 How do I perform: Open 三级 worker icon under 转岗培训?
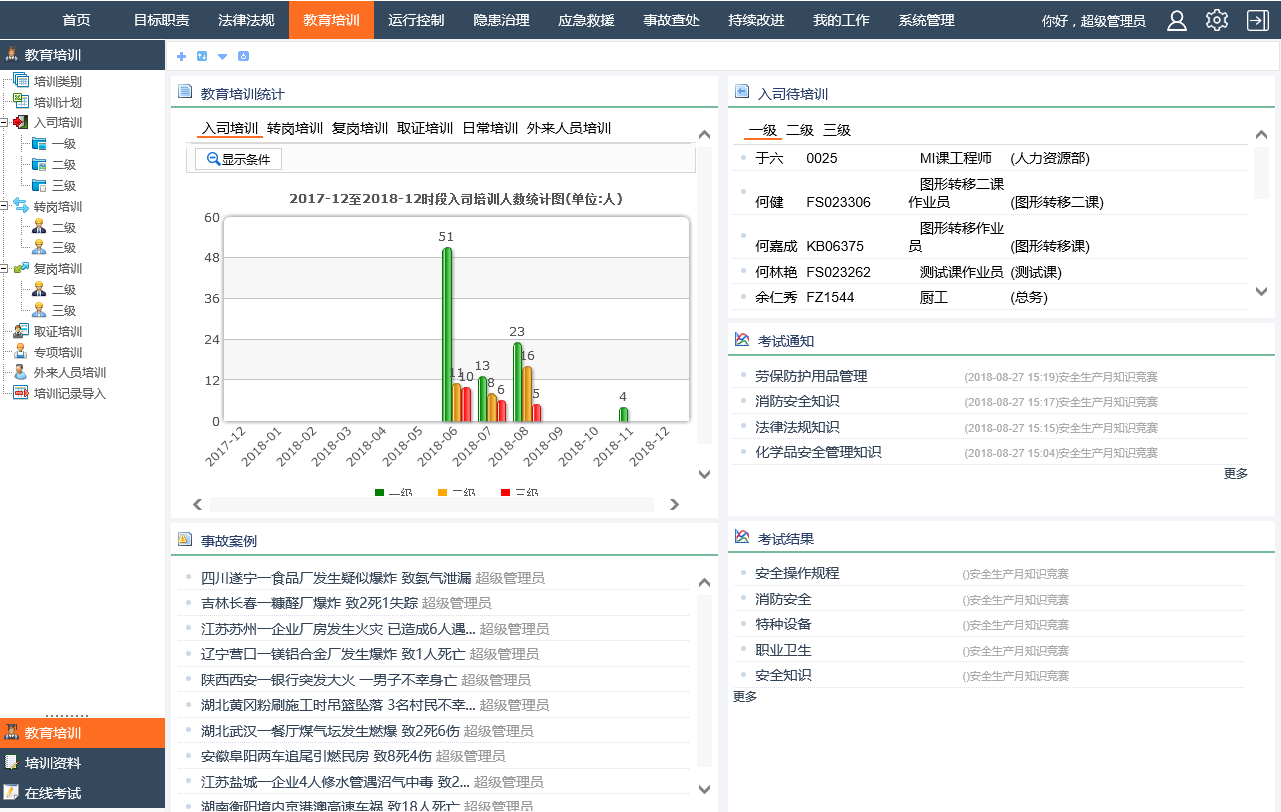(40, 248)
